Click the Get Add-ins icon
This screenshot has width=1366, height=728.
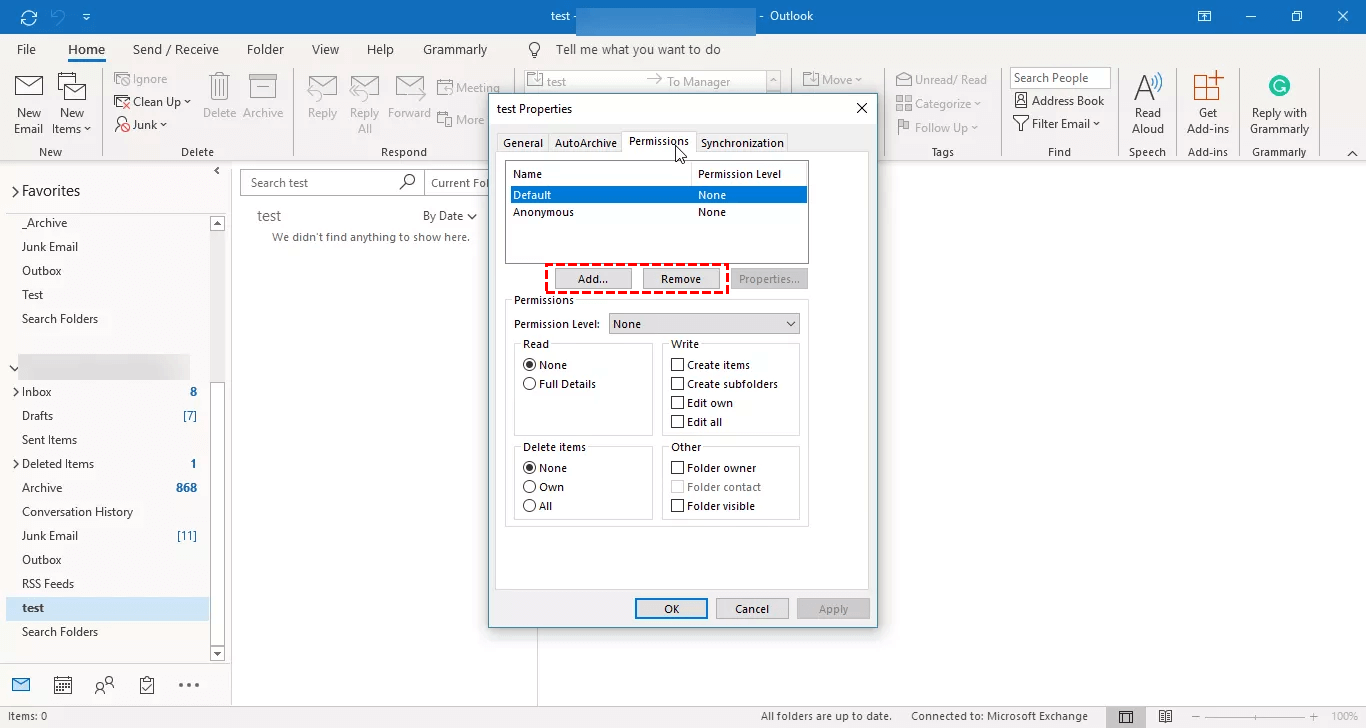[1208, 103]
